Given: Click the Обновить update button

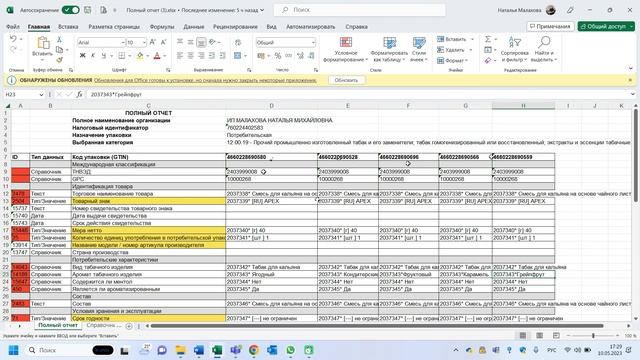Looking at the screenshot, I should pyautogui.click(x=346, y=80).
